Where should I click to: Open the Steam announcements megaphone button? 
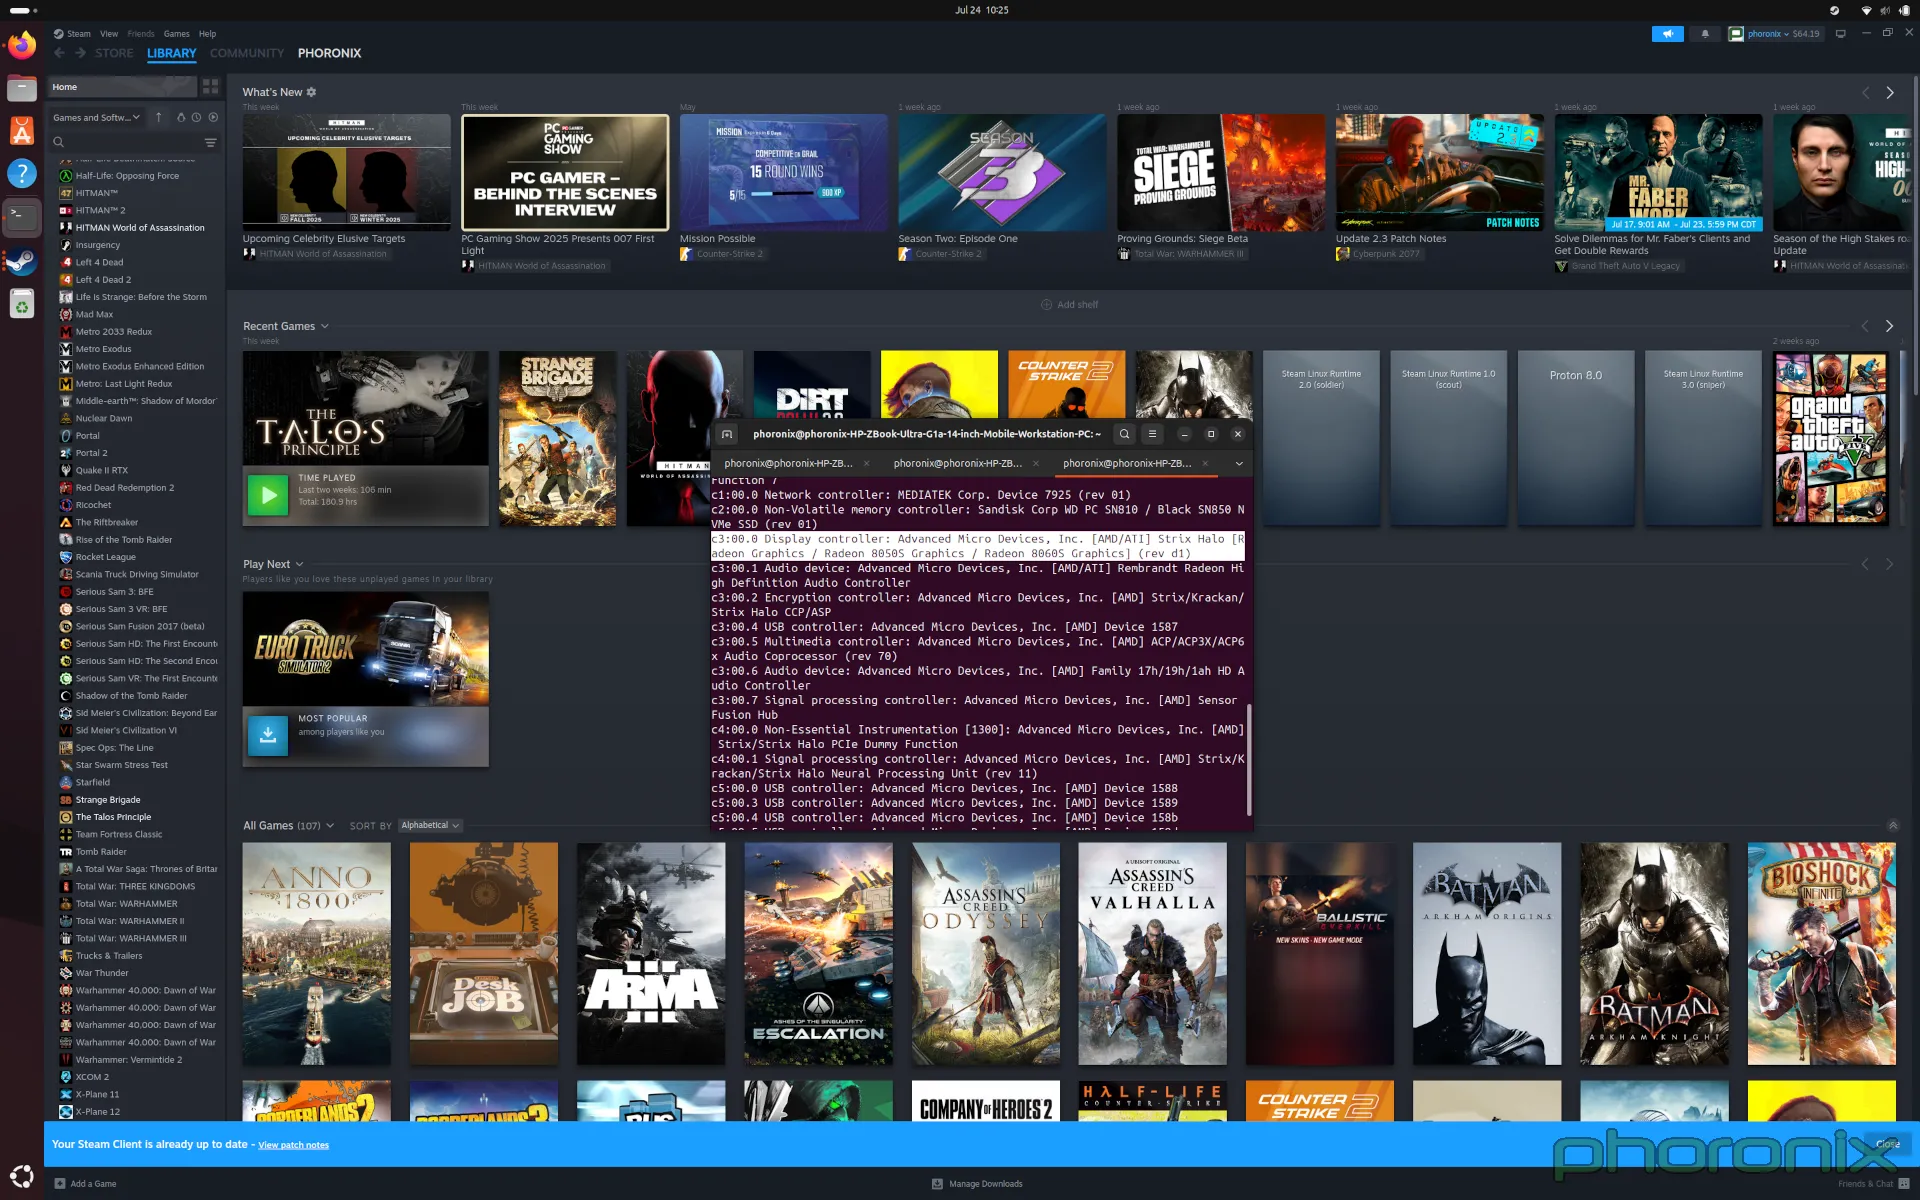(1667, 34)
